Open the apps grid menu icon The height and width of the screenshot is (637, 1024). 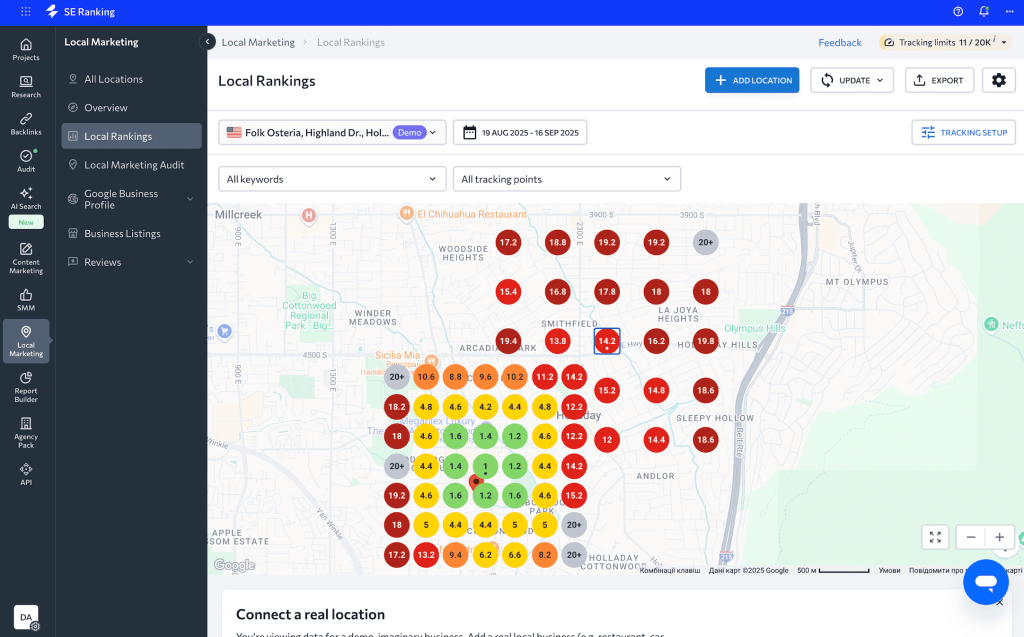click(x=26, y=12)
